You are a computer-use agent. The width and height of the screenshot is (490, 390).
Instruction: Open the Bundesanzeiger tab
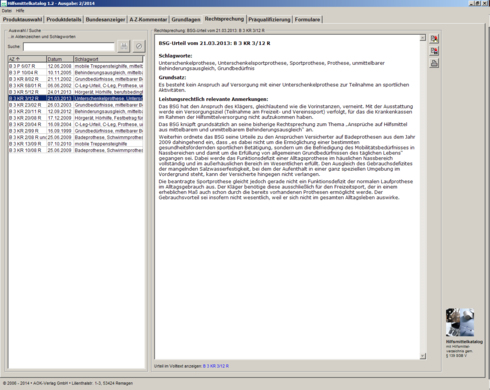tap(105, 20)
